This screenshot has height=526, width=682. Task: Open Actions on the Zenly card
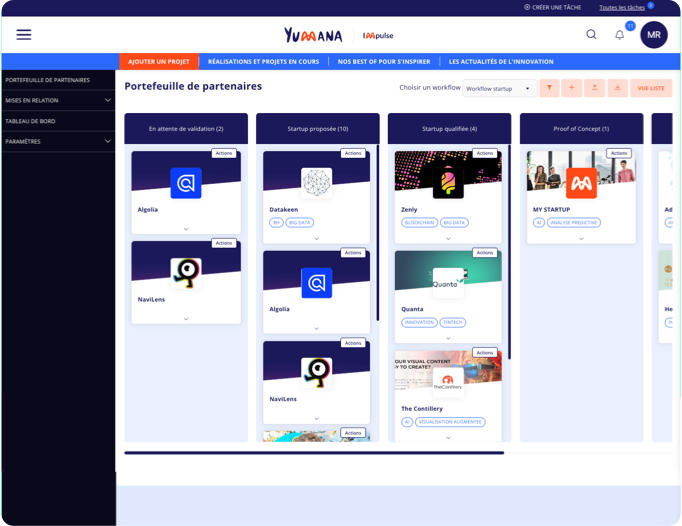[485, 153]
